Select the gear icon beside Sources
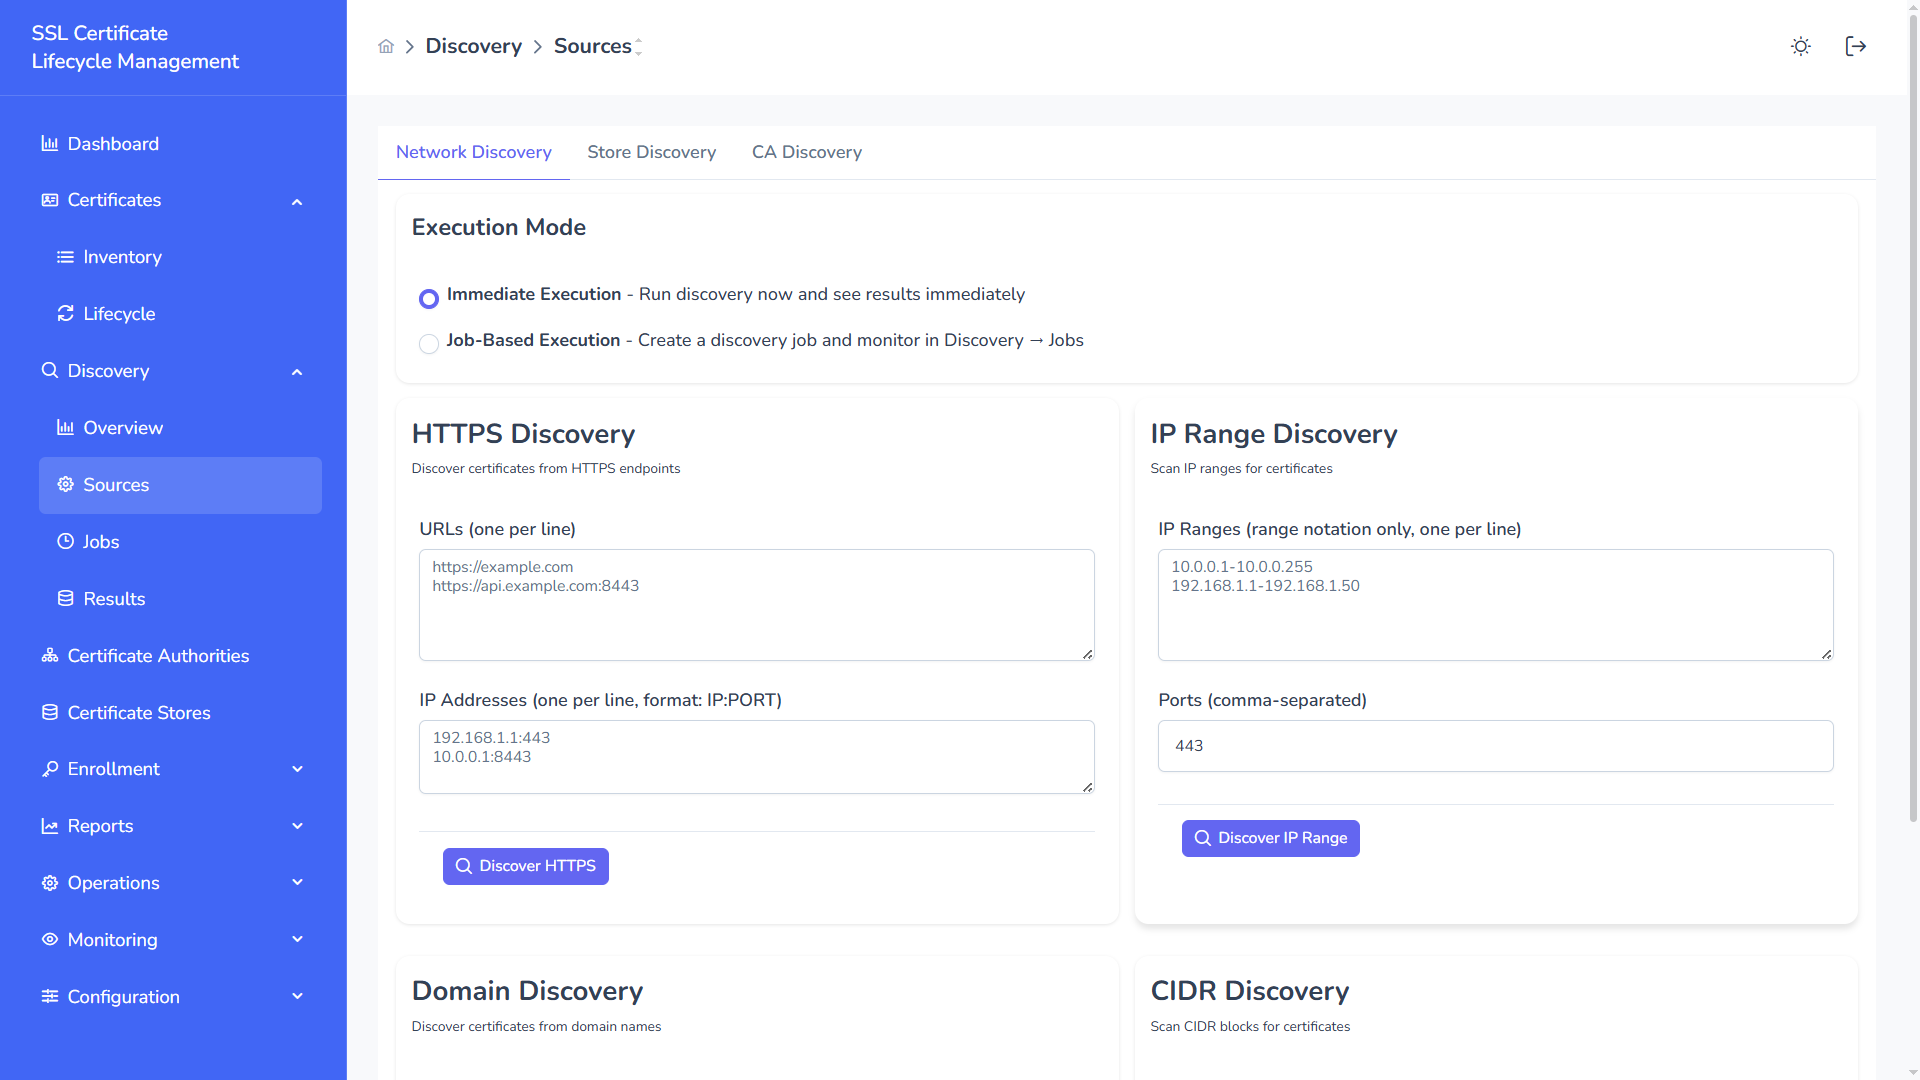1920x1080 pixels. point(65,485)
